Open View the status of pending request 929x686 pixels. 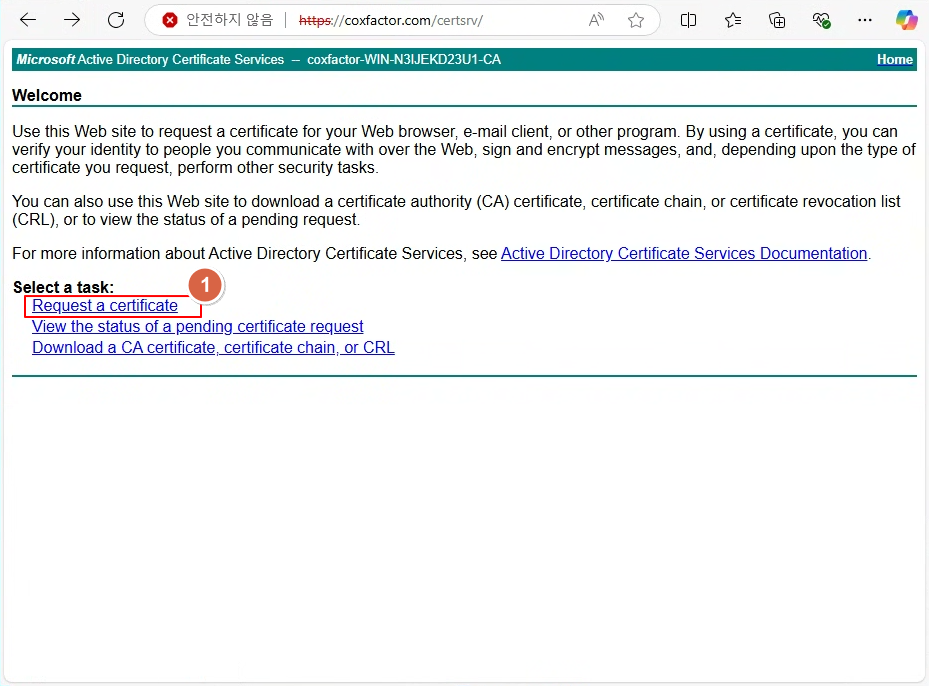(197, 326)
